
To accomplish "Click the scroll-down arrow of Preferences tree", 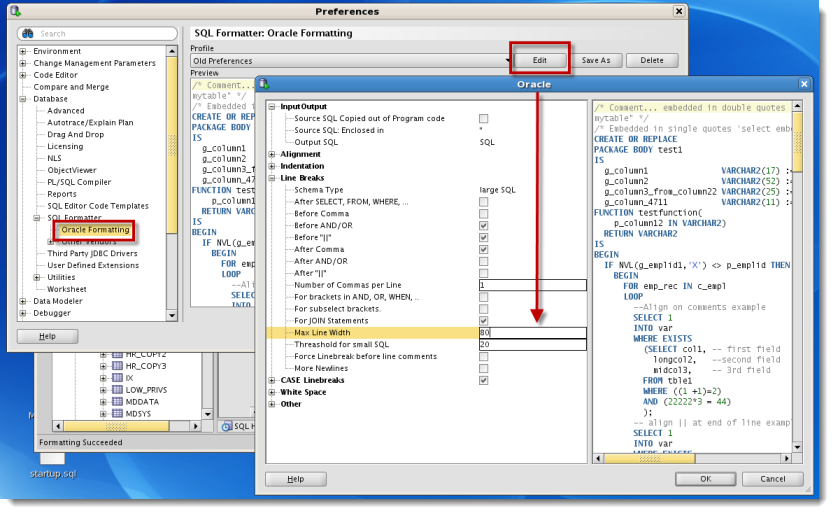I will tap(172, 316).
